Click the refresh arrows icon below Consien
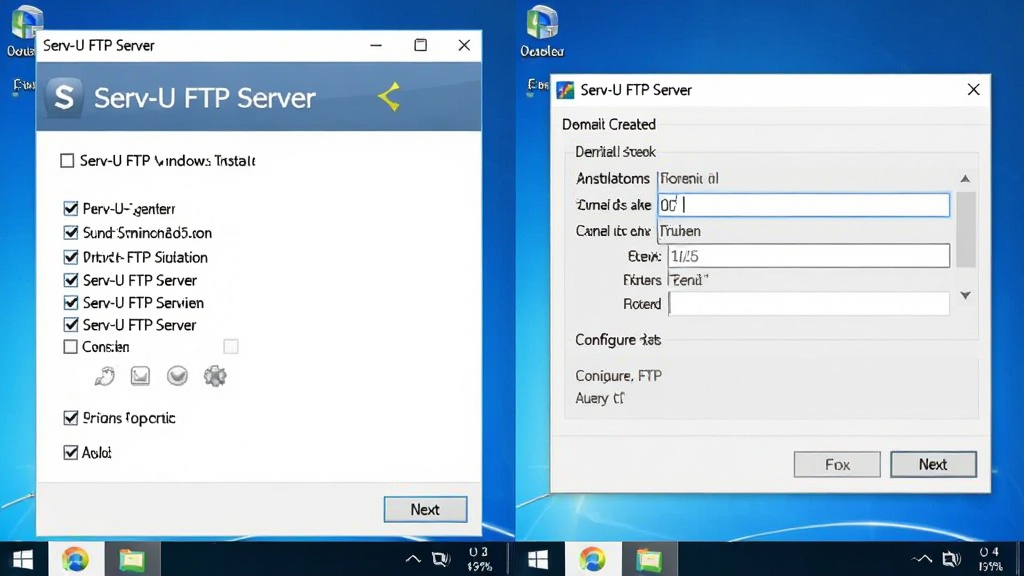1024x576 pixels. tap(104, 376)
